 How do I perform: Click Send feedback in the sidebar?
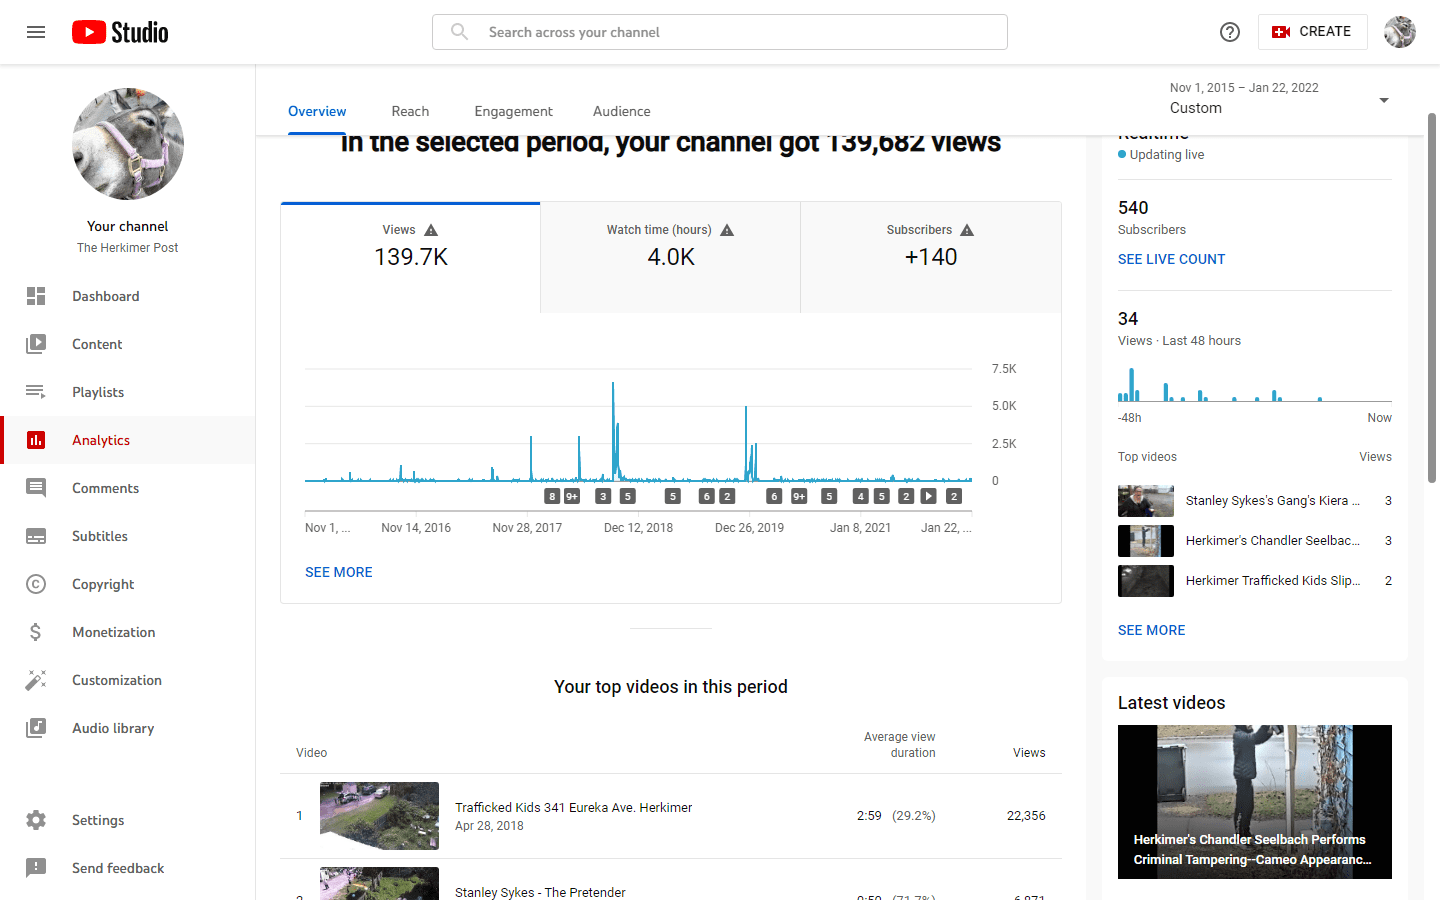[x=128, y=868]
